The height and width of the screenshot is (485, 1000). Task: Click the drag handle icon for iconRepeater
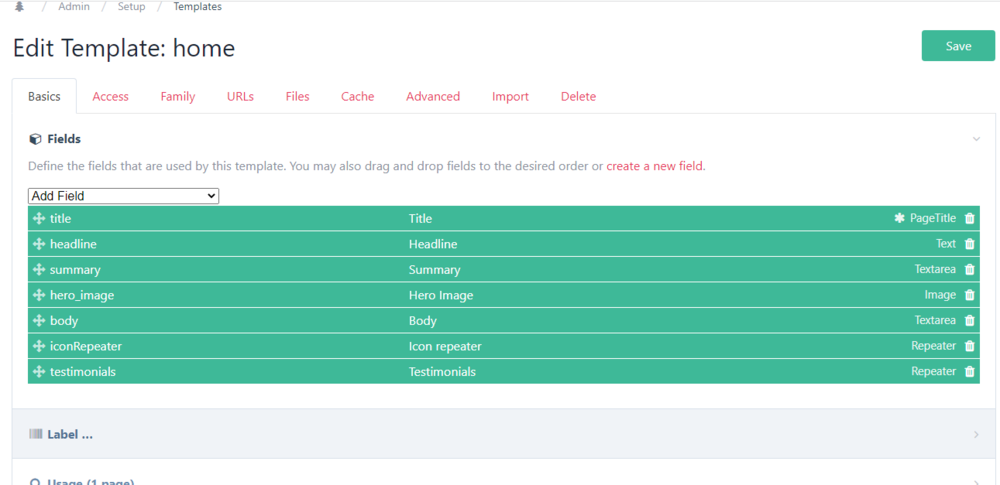[x=39, y=346]
